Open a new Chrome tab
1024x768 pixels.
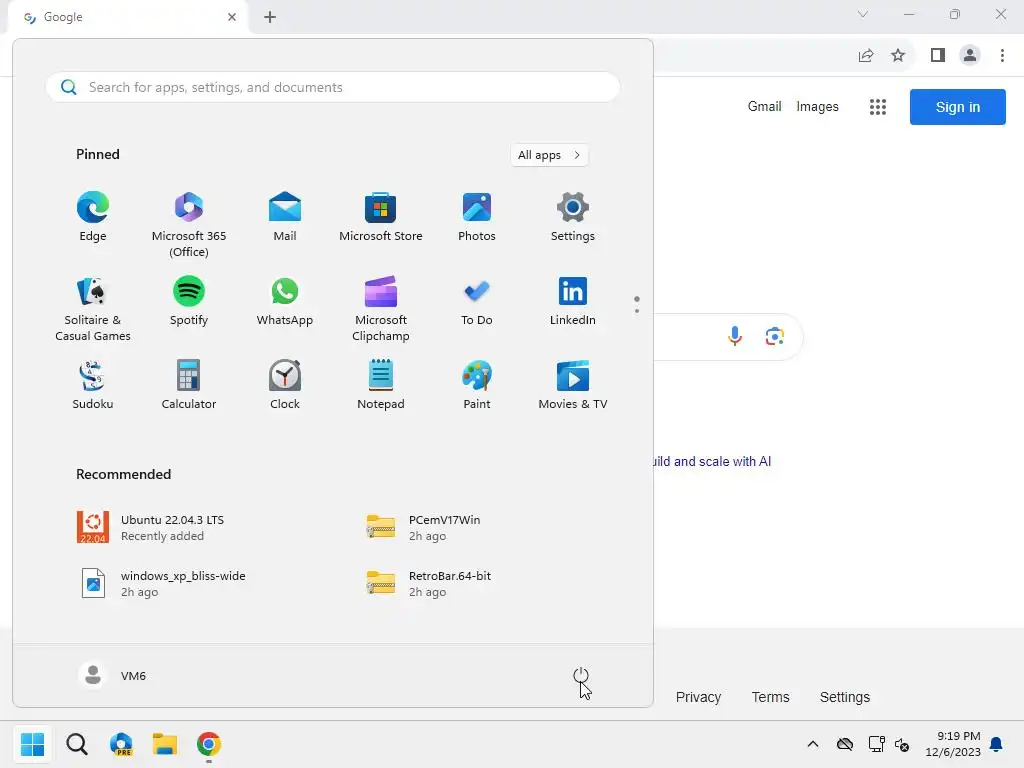pyautogui.click(x=270, y=17)
